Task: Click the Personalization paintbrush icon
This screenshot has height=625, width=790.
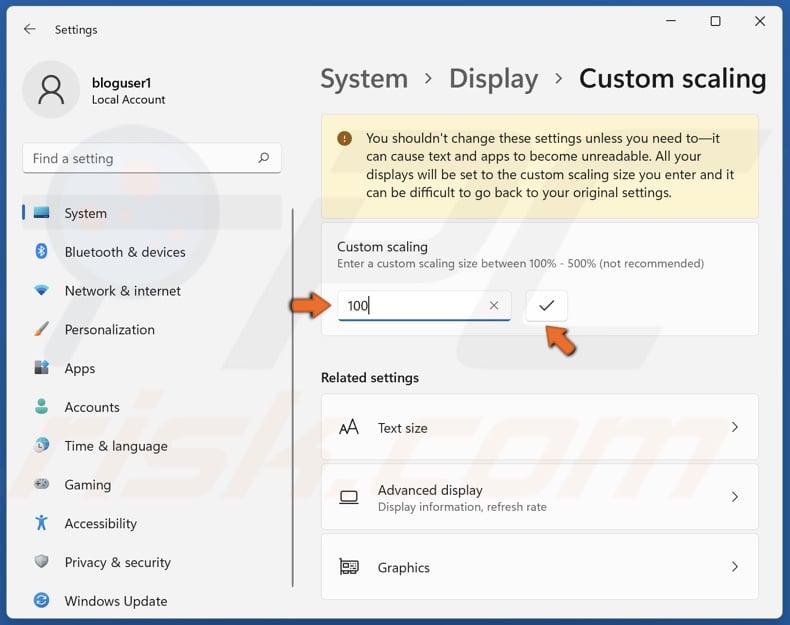Action: (x=41, y=329)
